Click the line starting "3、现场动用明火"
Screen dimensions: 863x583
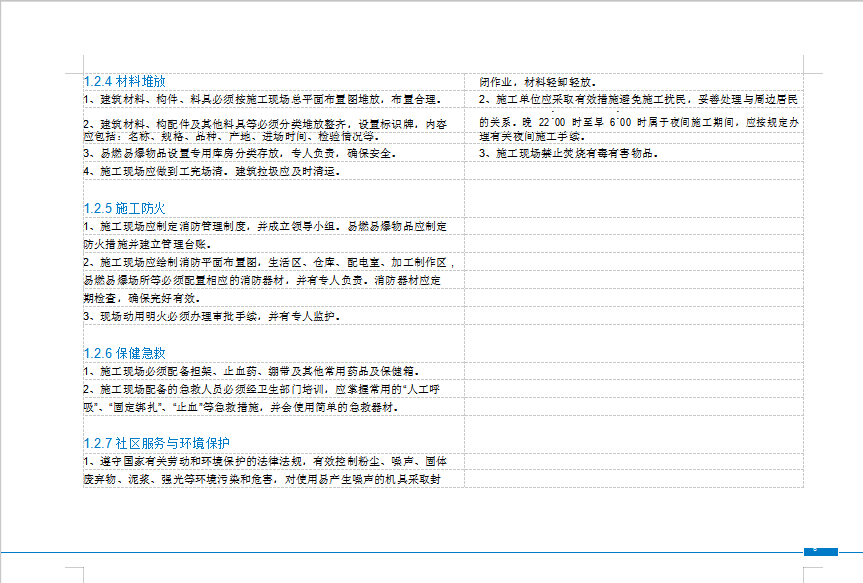[212, 317]
